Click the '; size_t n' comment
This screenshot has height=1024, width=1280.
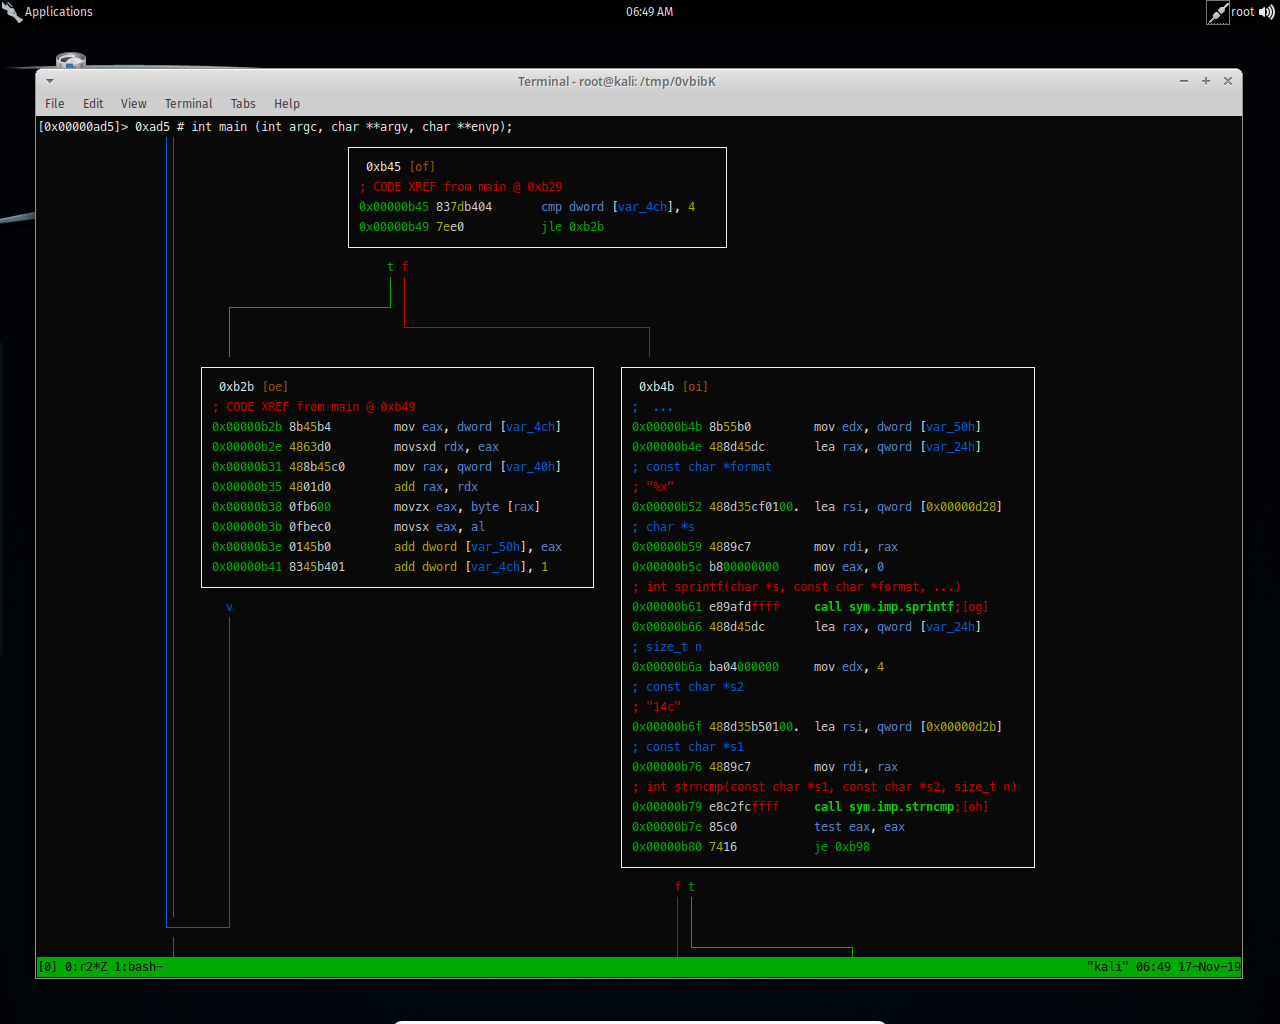coord(667,647)
